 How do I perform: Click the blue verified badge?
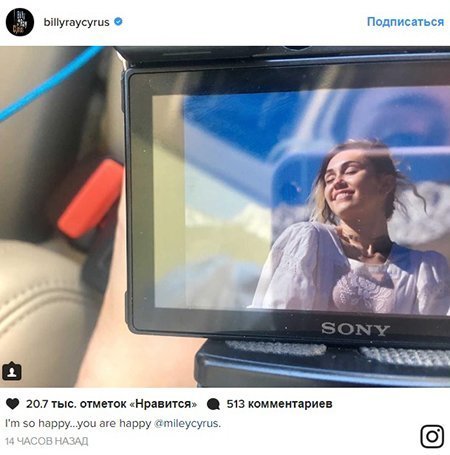coord(118,22)
